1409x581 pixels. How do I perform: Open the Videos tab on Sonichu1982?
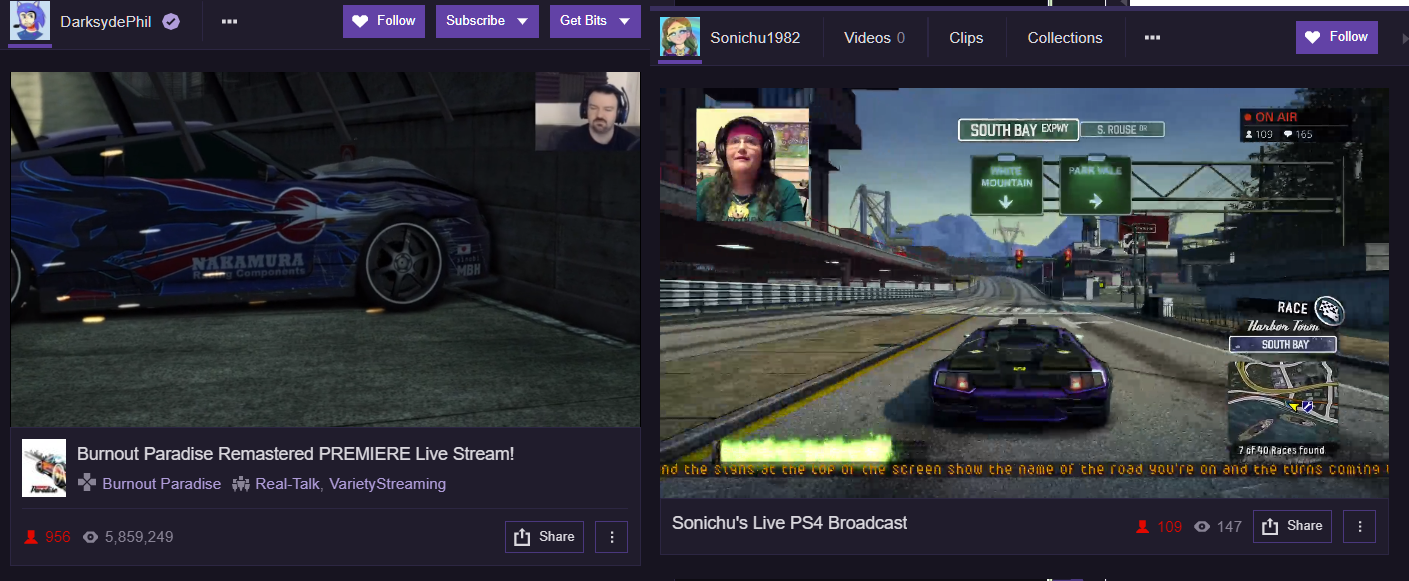875,38
